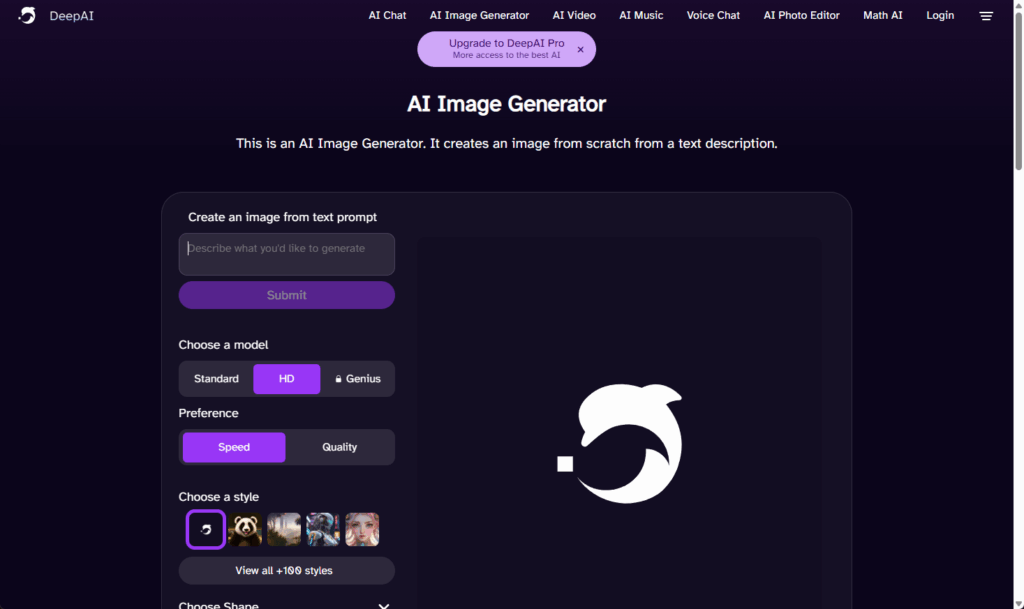Viewport: 1024px width, 609px height.
Task: Set preference to Quality
Action: coord(340,447)
